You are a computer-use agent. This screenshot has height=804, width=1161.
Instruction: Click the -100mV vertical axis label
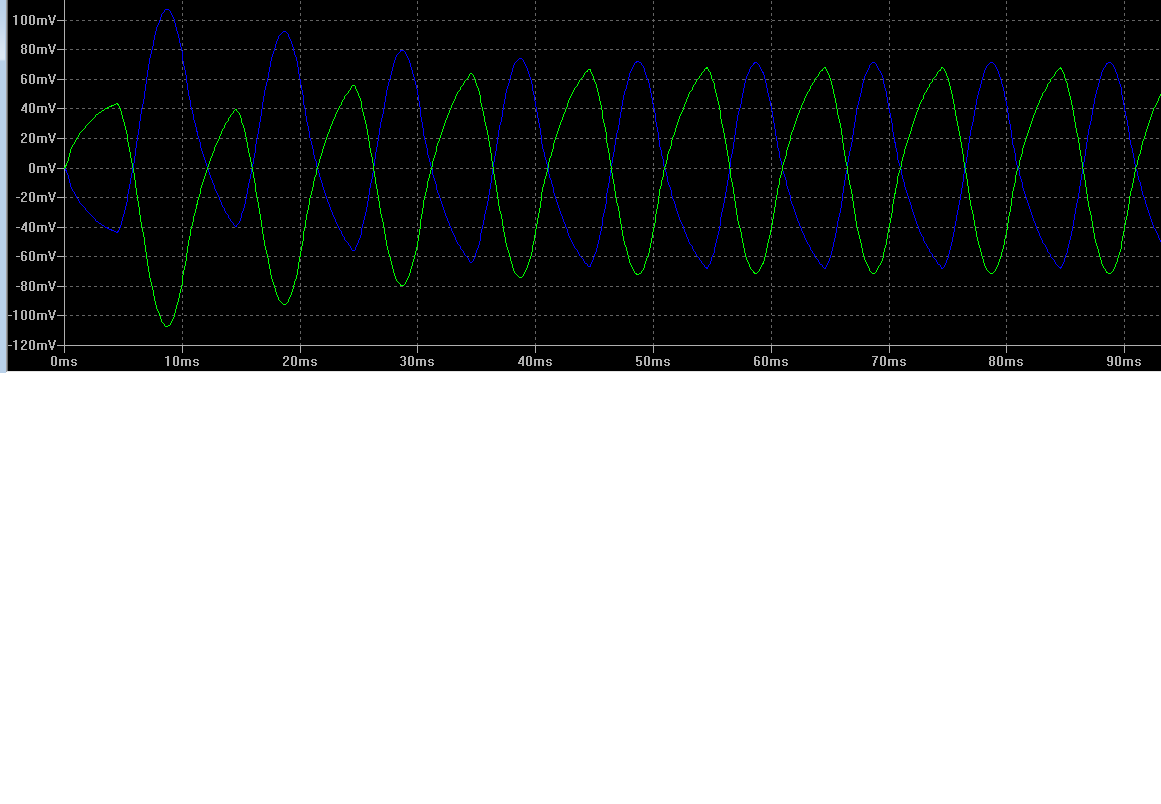32,315
